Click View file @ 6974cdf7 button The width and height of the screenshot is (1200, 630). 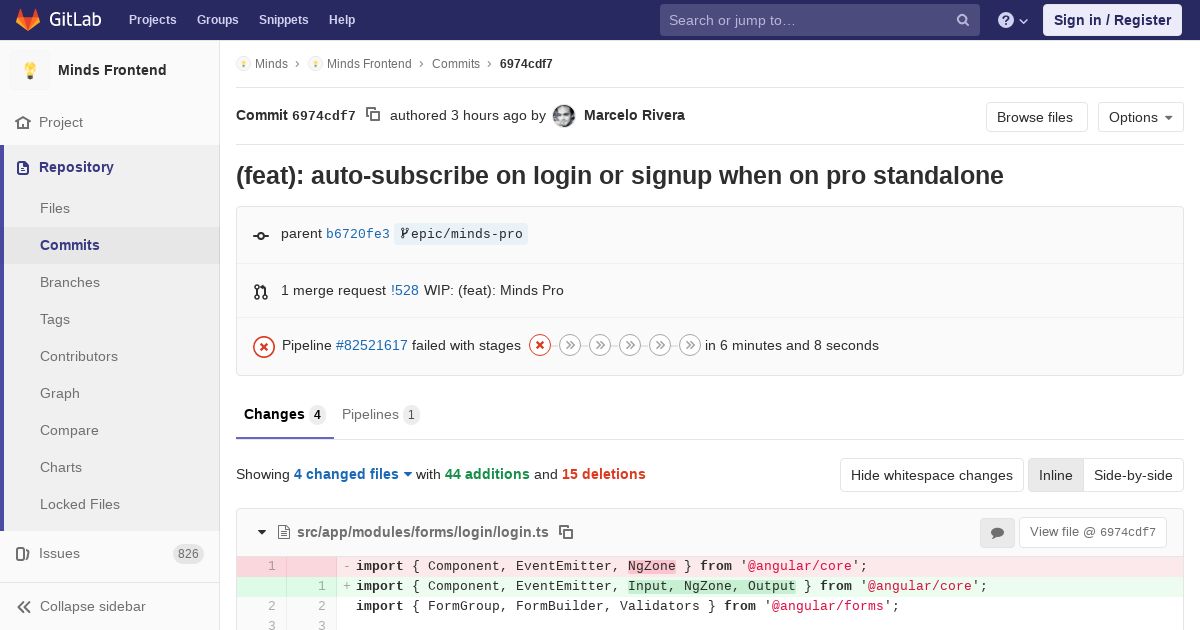click(x=1093, y=532)
